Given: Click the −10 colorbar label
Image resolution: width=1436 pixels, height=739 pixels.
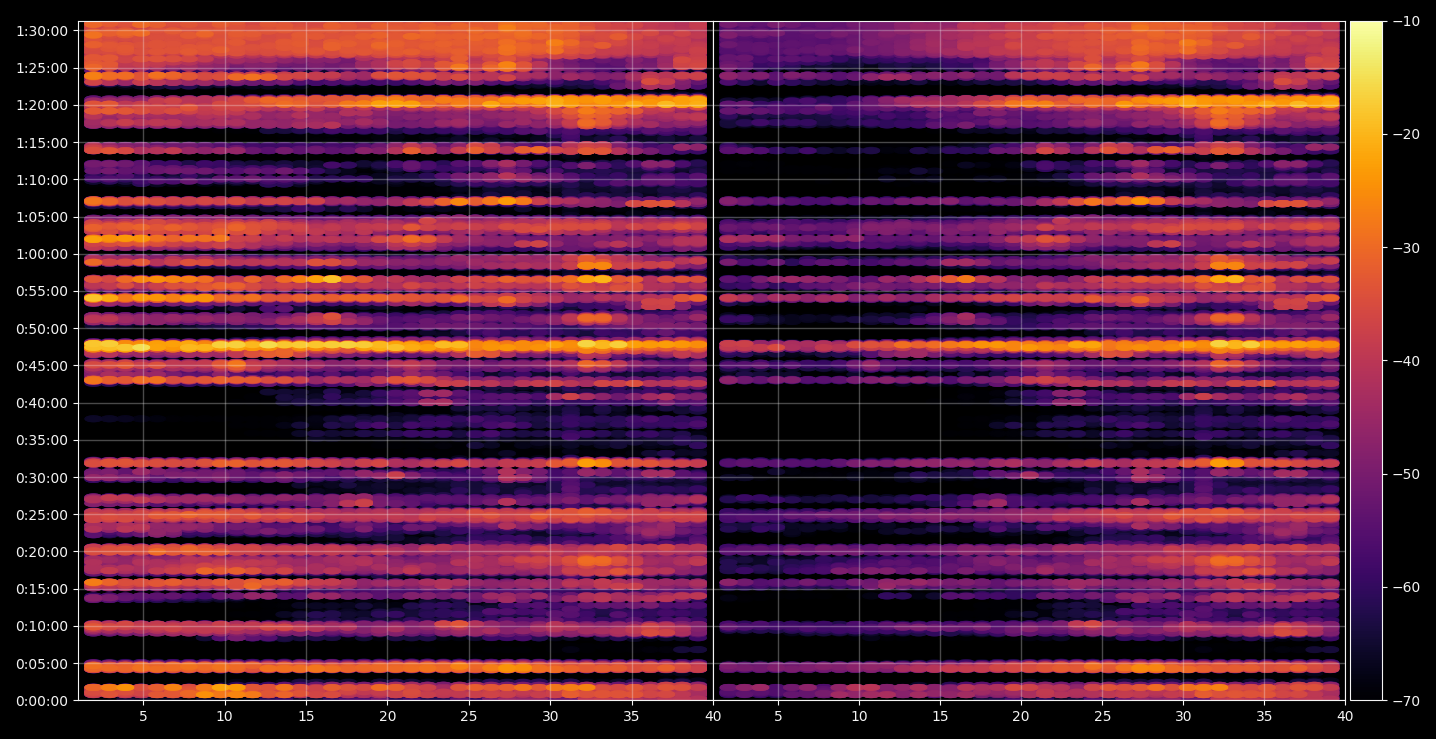Looking at the screenshot, I should (1405, 22).
